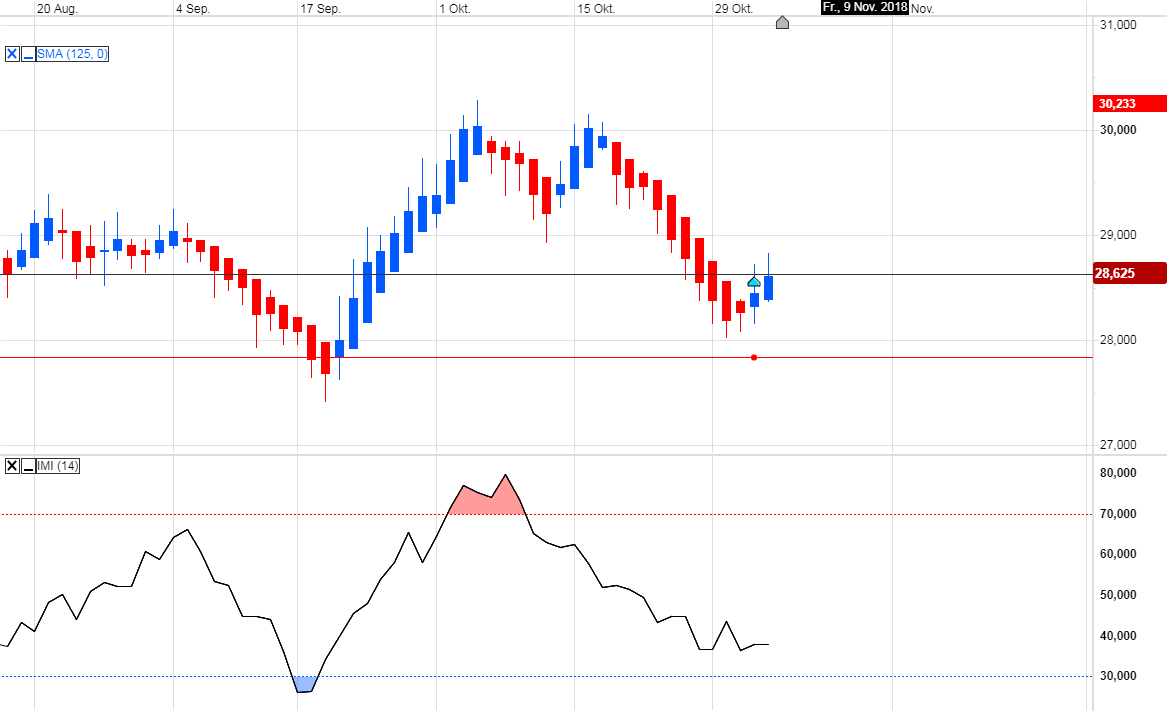Screen dimensions: 1167x716
Task: Select the Fr., 9 Nov. 2018 date label
Action: (862, 7)
